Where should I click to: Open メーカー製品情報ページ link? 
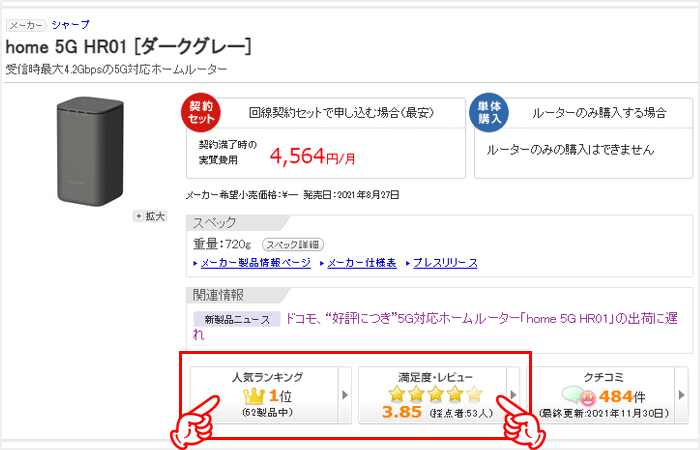[x=255, y=263]
